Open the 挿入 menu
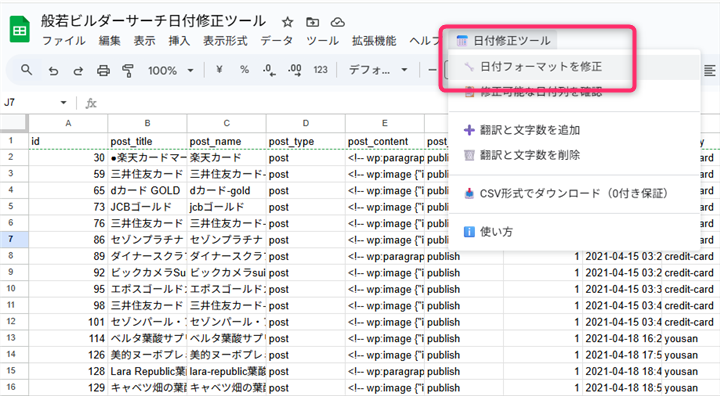720x396 pixels. point(179,41)
